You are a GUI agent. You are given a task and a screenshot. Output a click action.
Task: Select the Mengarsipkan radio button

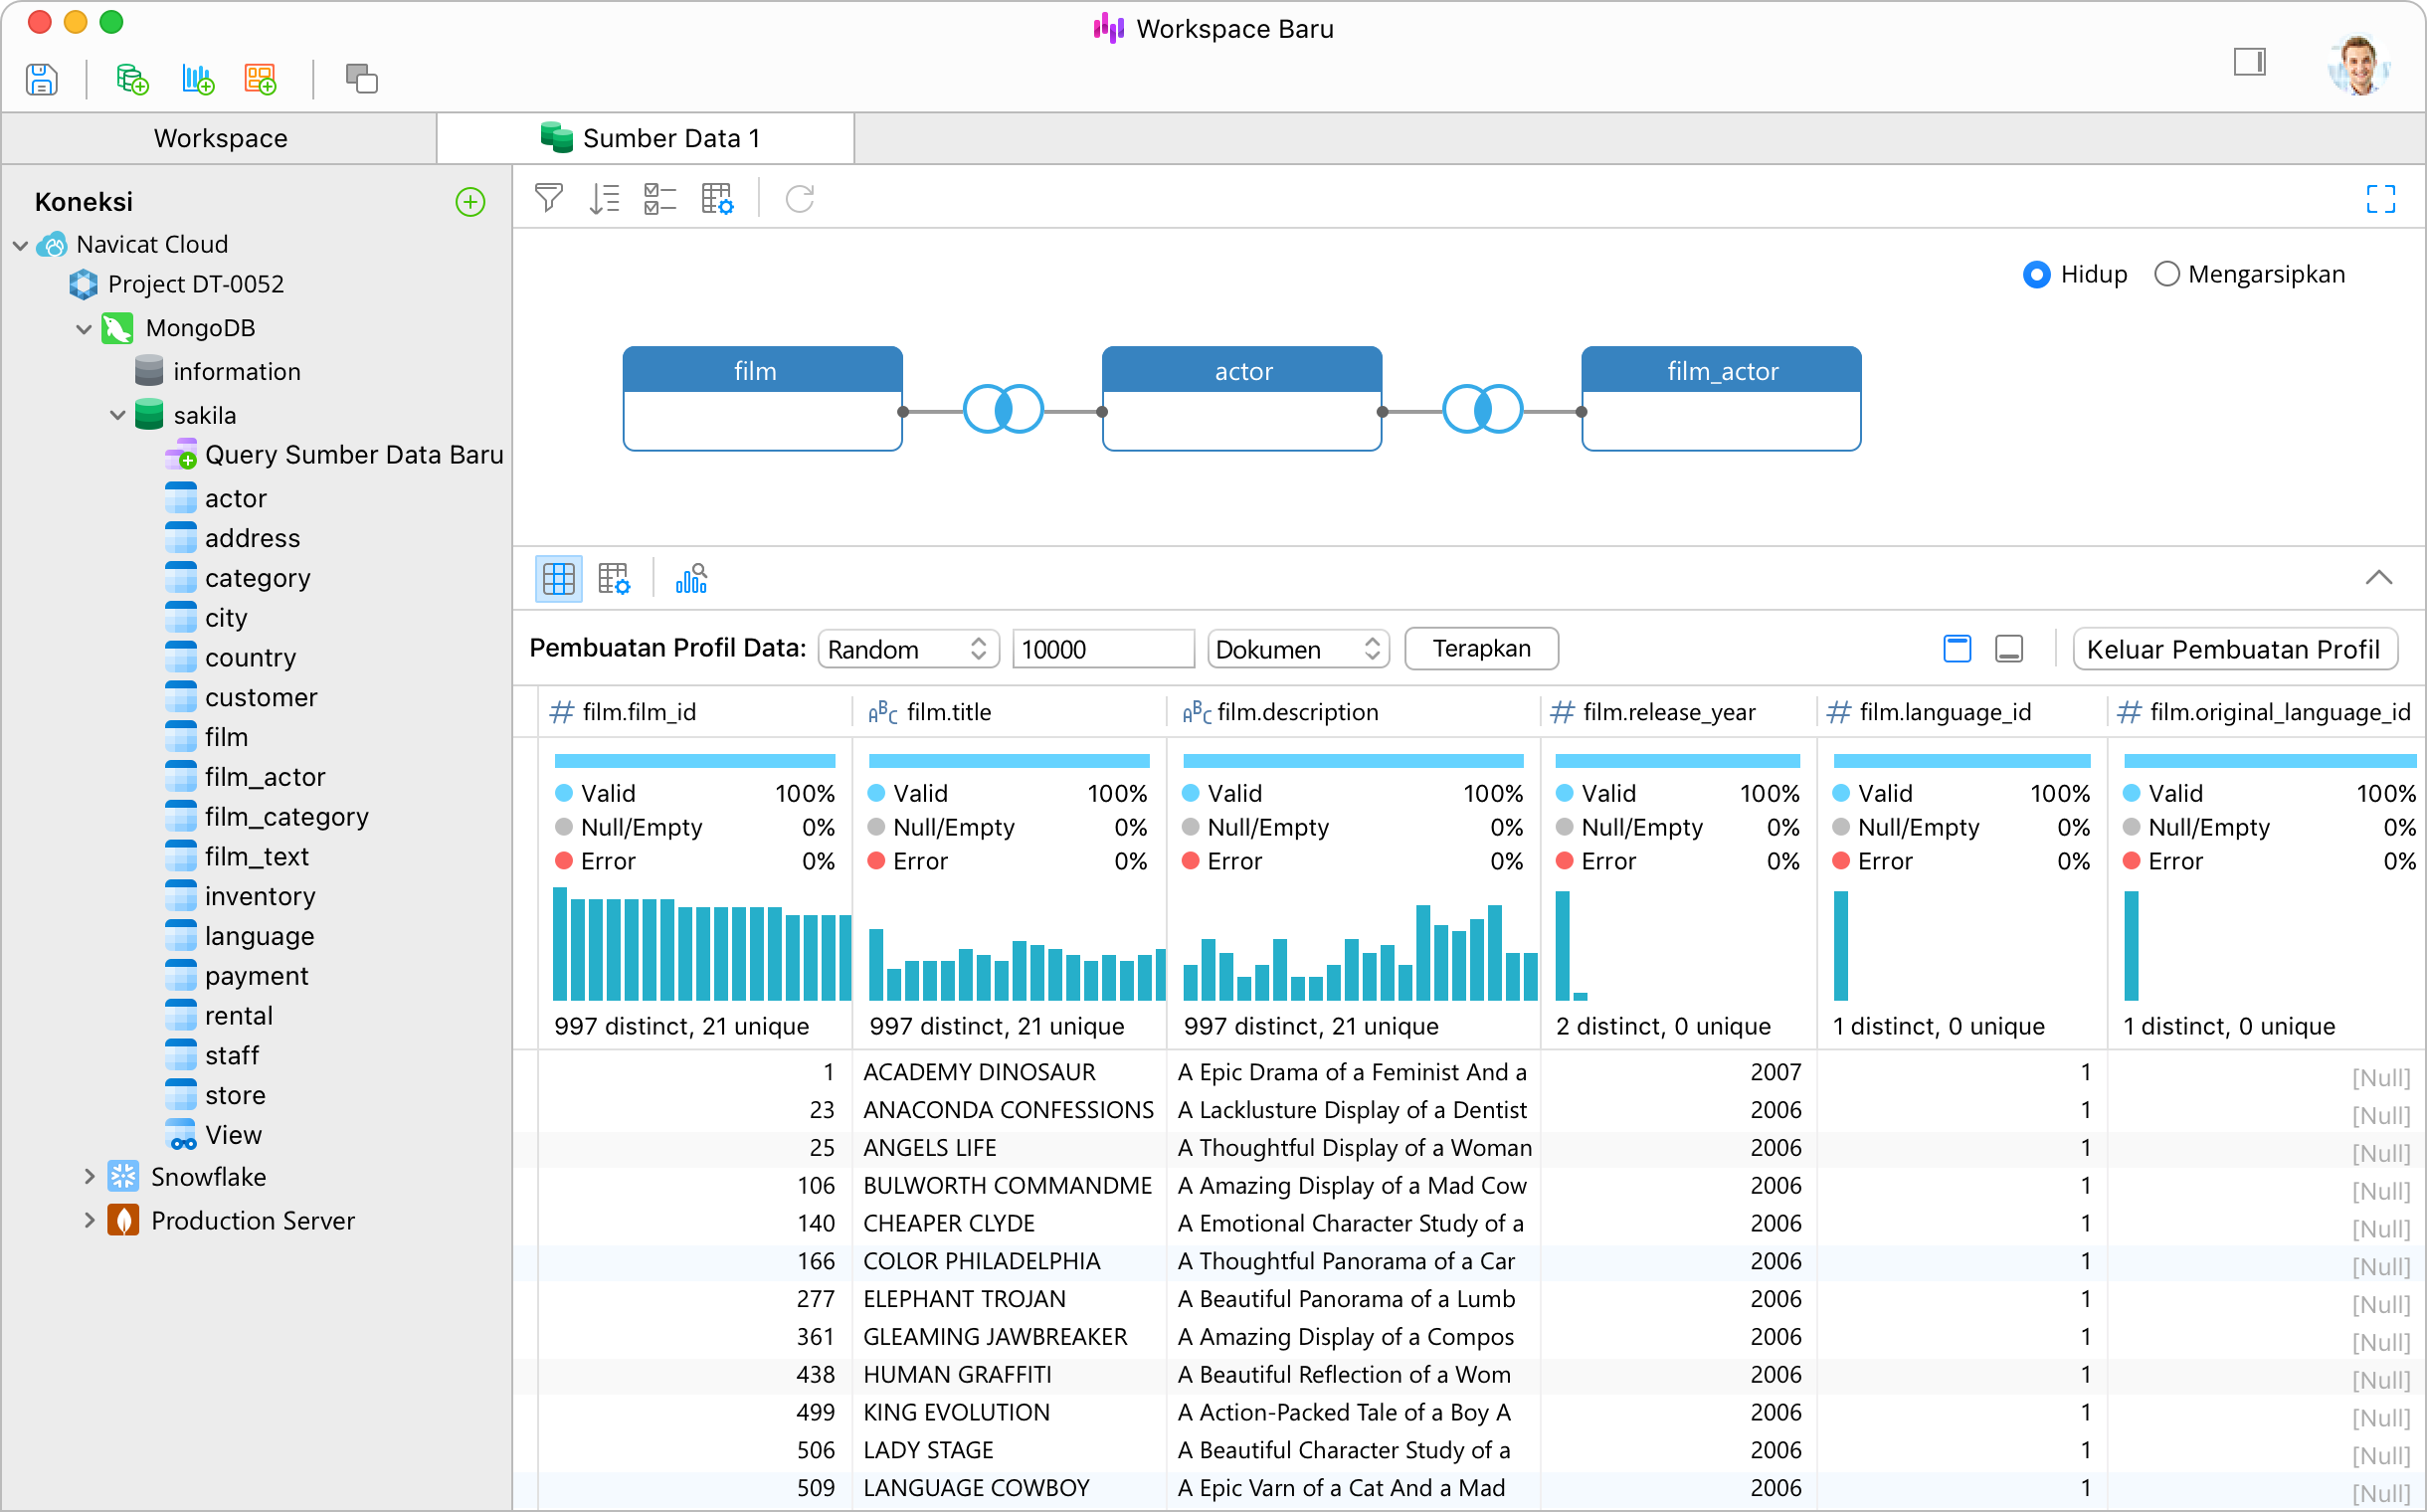[2166, 274]
